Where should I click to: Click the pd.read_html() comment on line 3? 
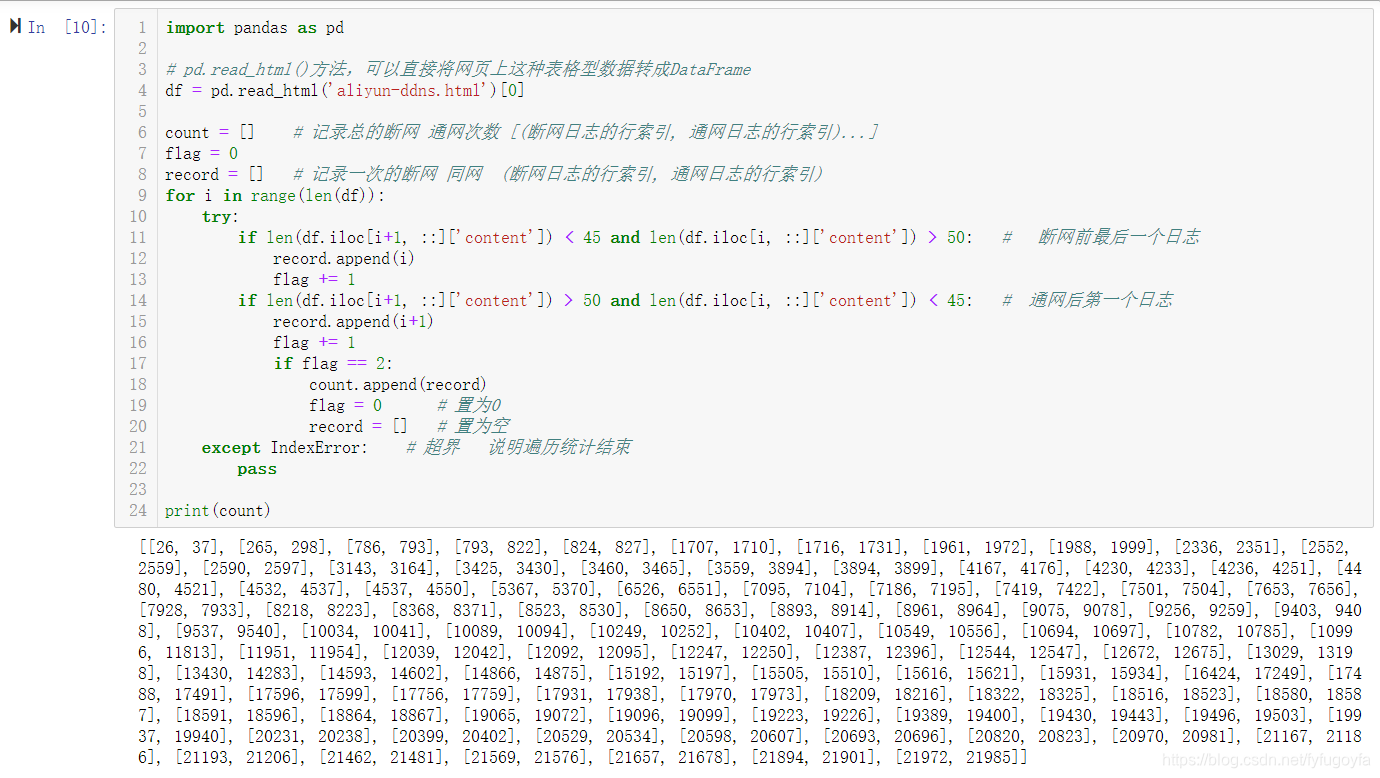coord(458,69)
